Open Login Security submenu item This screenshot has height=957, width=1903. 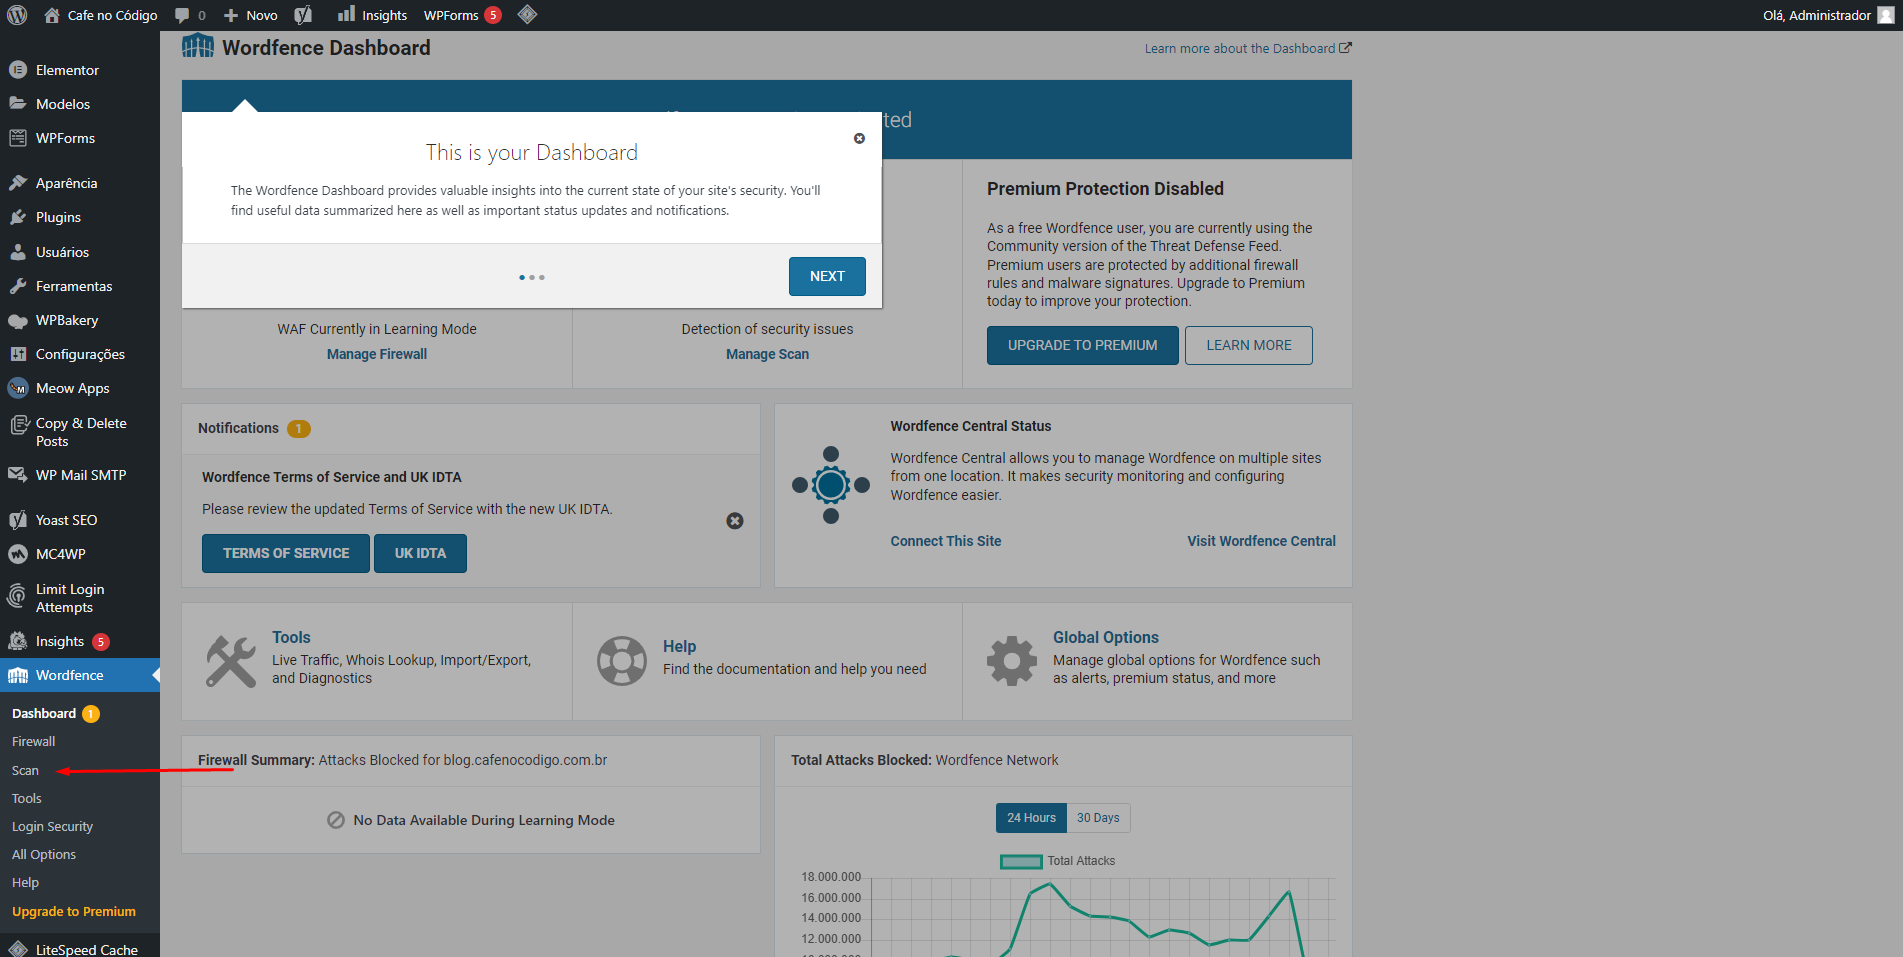[x=52, y=826]
